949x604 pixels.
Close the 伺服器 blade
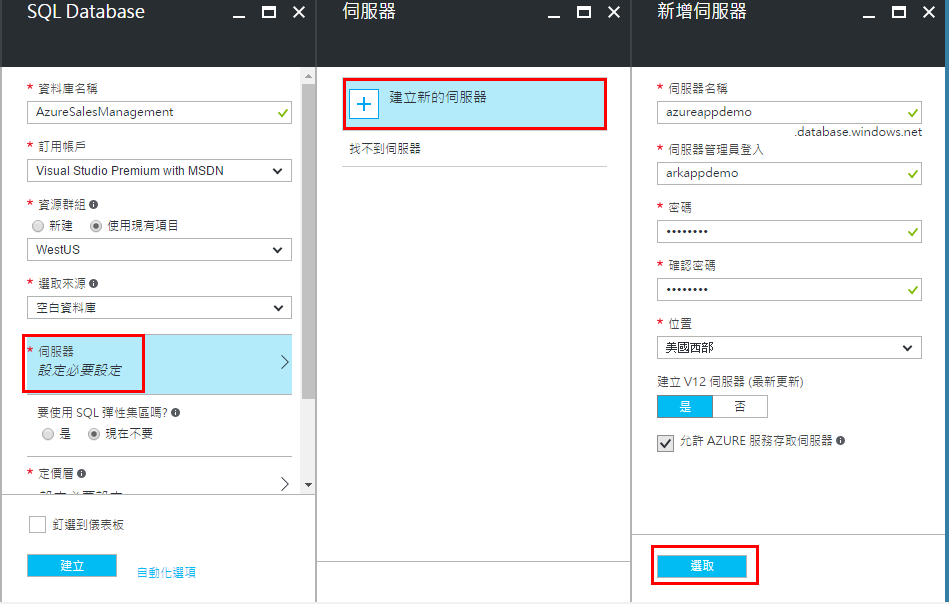coord(614,12)
